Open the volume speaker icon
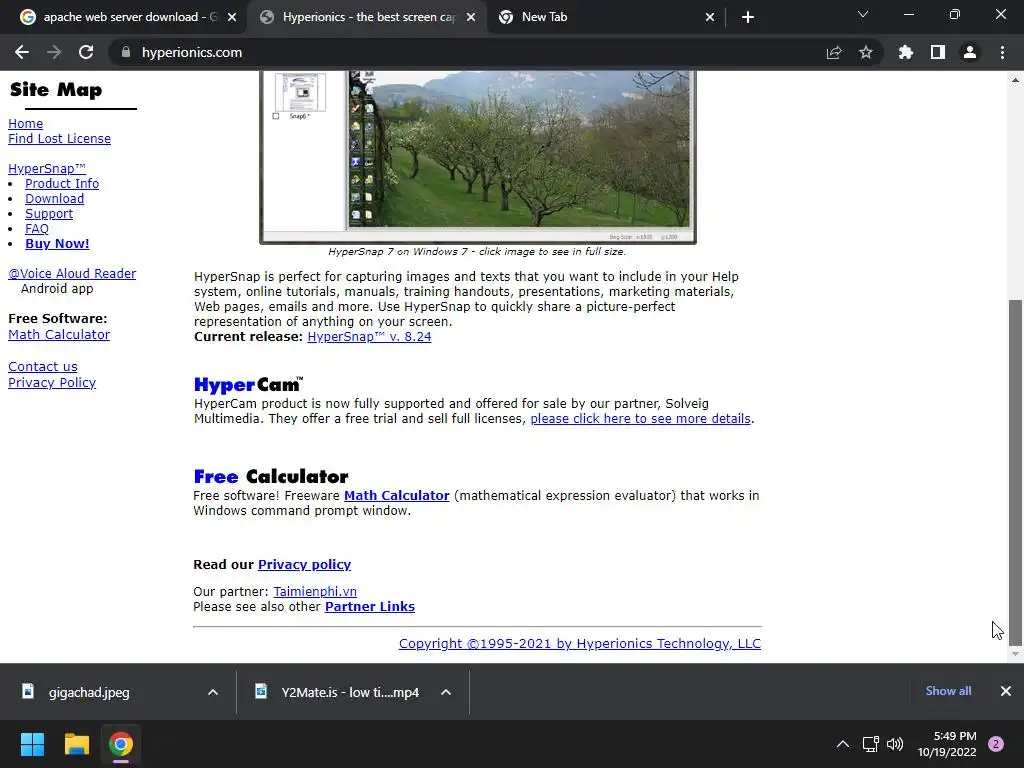This screenshot has height=768, width=1024. coord(895,744)
